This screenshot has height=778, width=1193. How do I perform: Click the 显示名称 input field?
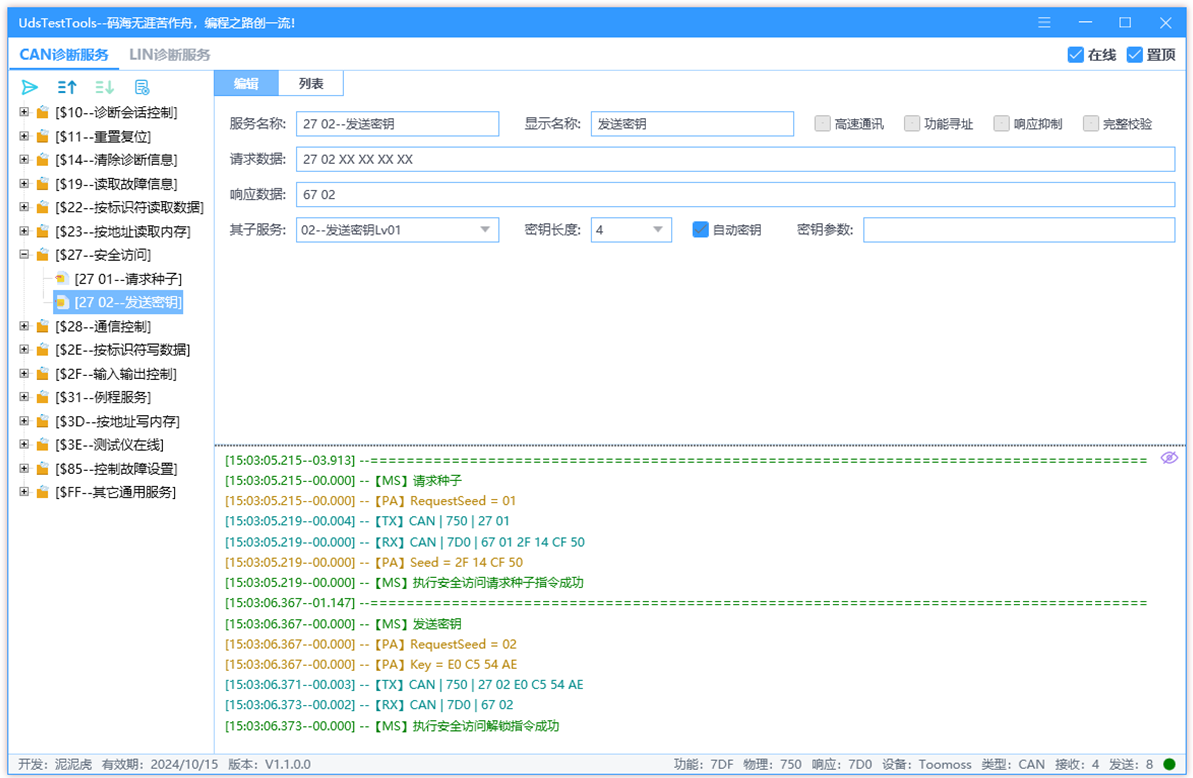[x=692, y=124]
